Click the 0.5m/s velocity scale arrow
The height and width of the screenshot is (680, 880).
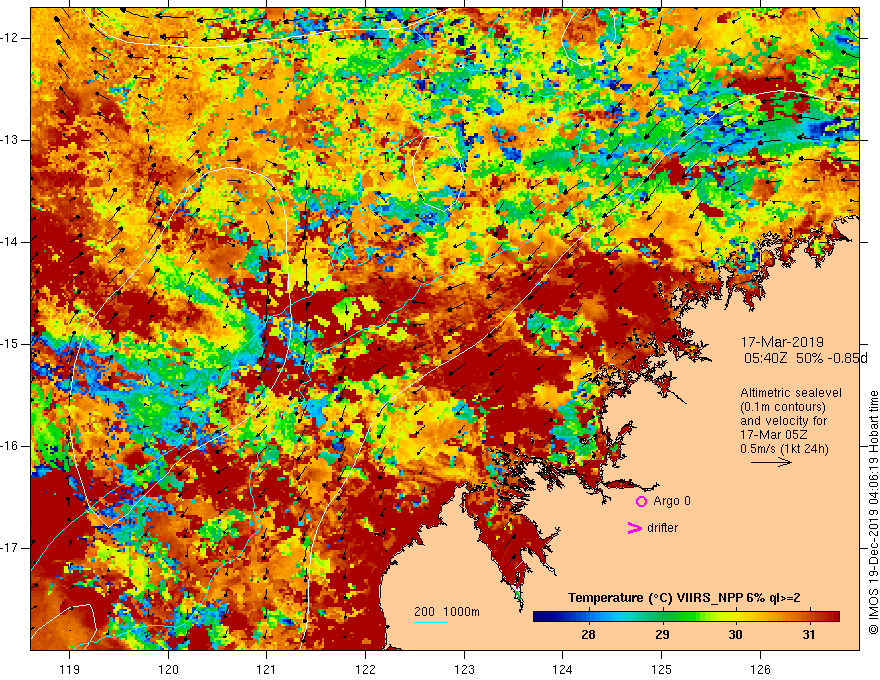pyautogui.click(x=771, y=462)
